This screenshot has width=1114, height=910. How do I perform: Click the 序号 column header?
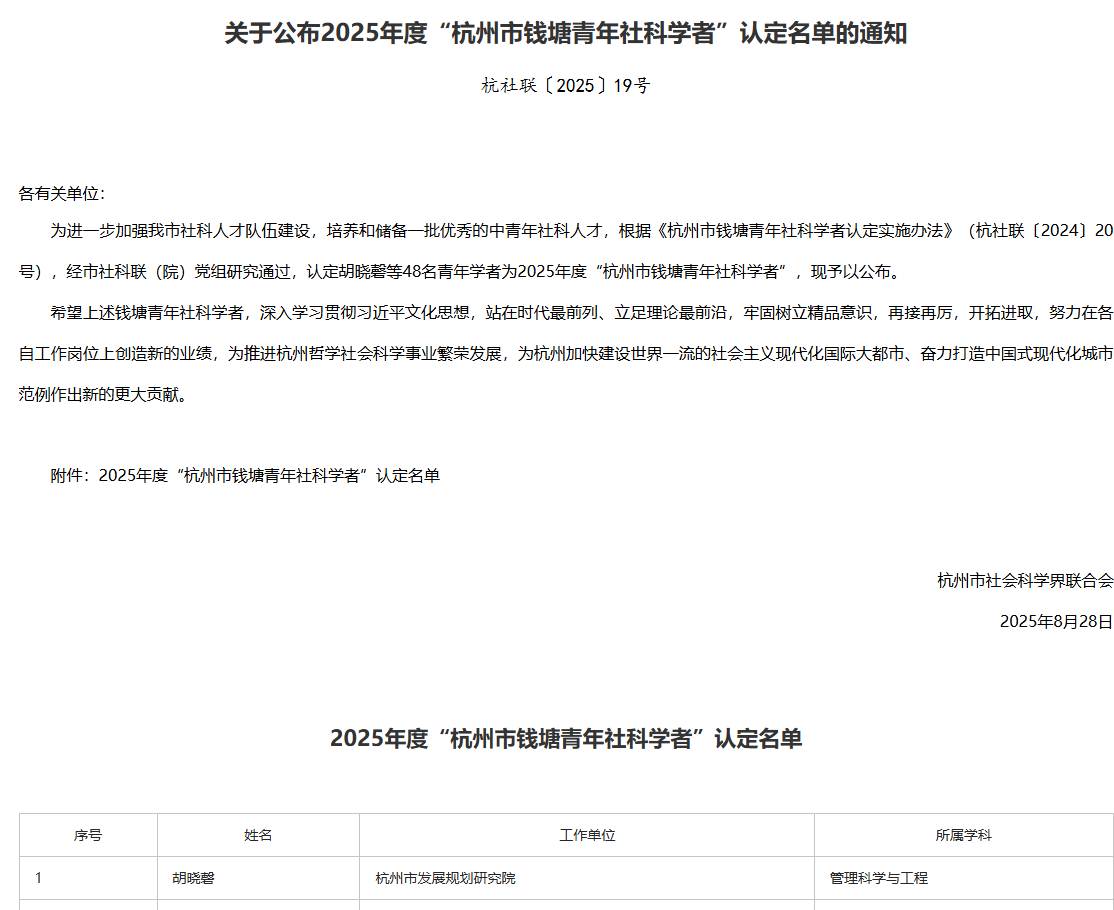[x=88, y=835]
